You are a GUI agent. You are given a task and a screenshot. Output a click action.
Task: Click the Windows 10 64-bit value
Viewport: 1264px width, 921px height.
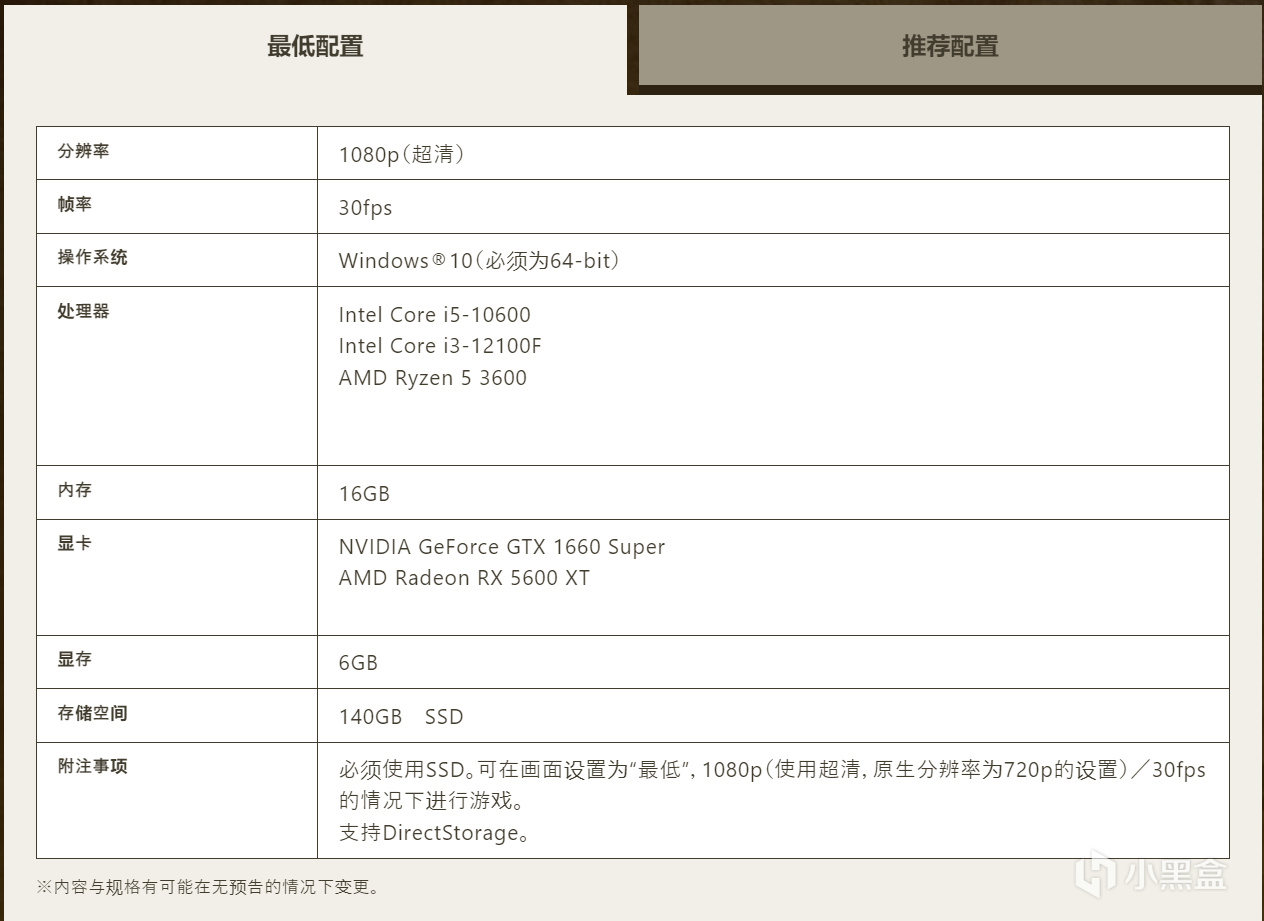point(480,261)
